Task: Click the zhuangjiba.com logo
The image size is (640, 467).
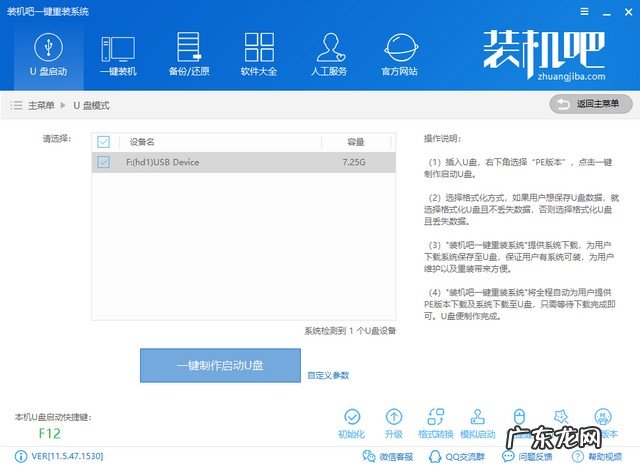Action: tap(544, 54)
